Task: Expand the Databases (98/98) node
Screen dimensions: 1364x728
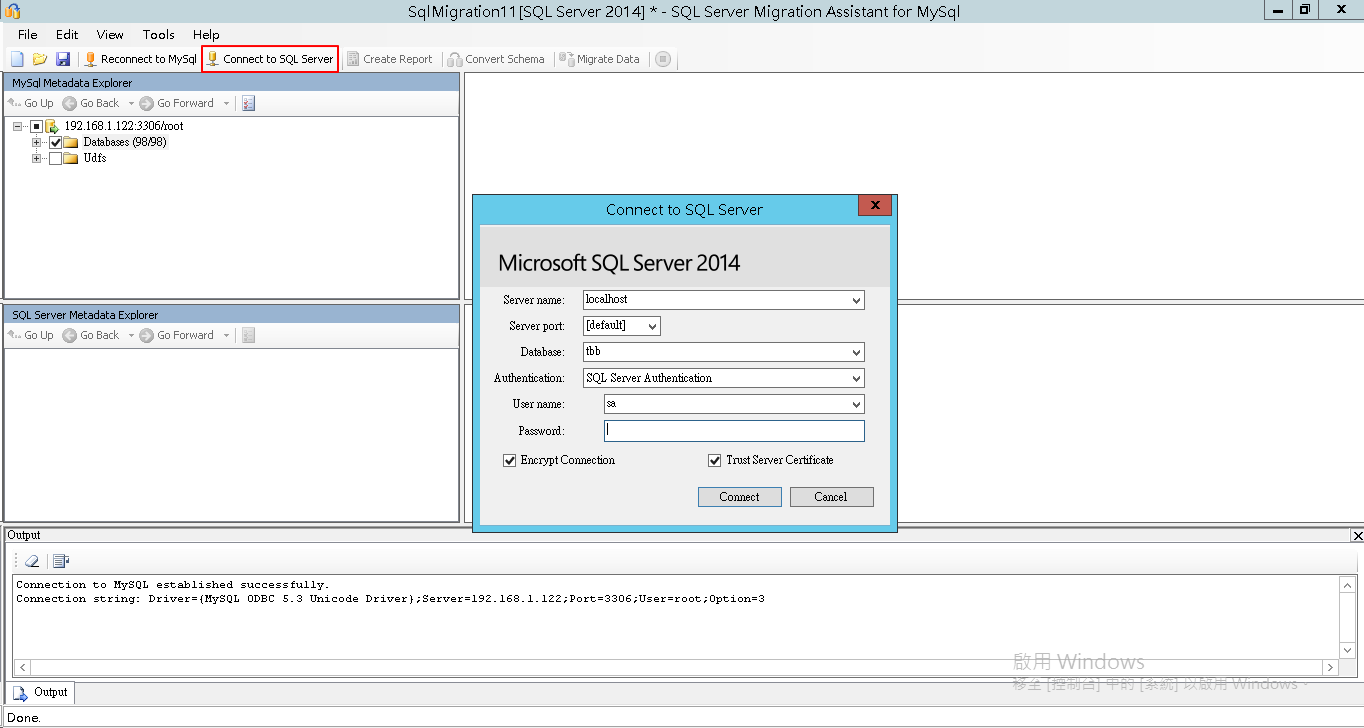Action: click(x=37, y=142)
